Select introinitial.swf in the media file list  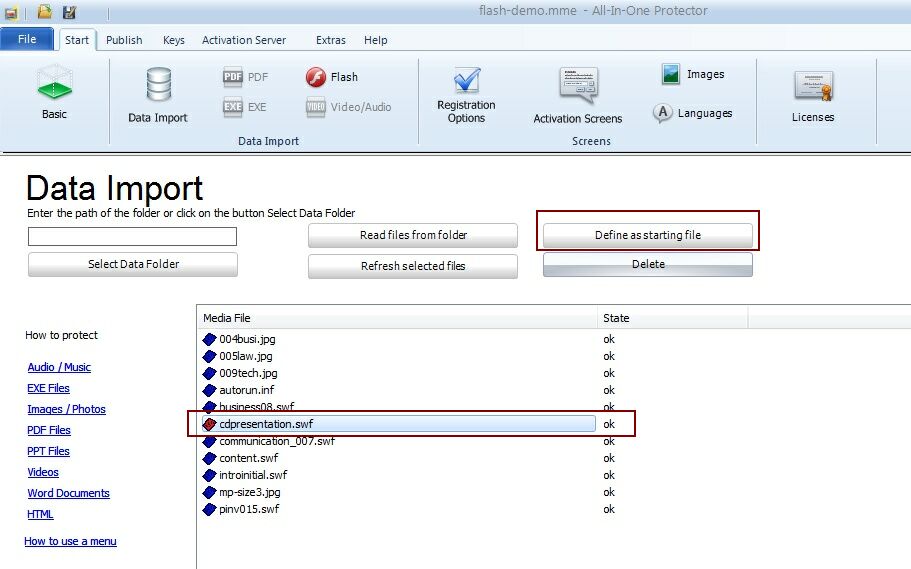click(253, 475)
